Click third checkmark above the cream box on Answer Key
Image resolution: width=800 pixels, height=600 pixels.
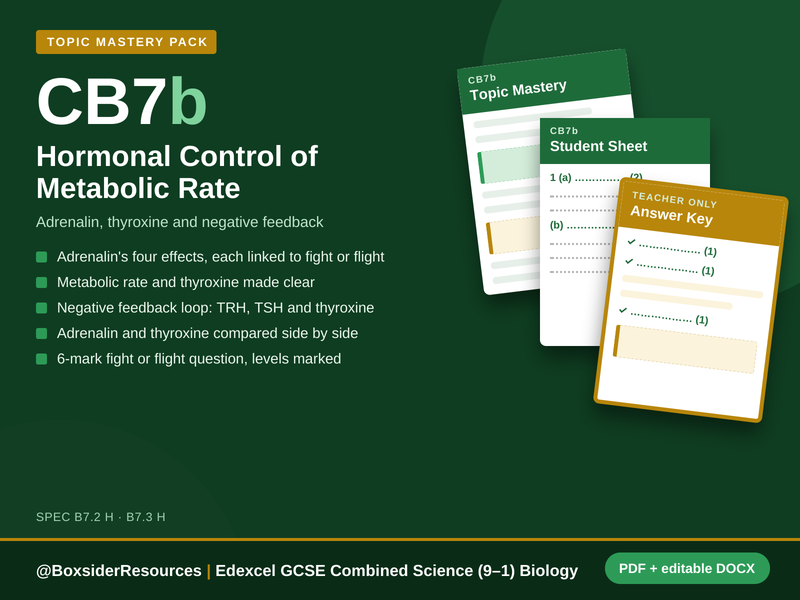pyautogui.click(x=623, y=310)
